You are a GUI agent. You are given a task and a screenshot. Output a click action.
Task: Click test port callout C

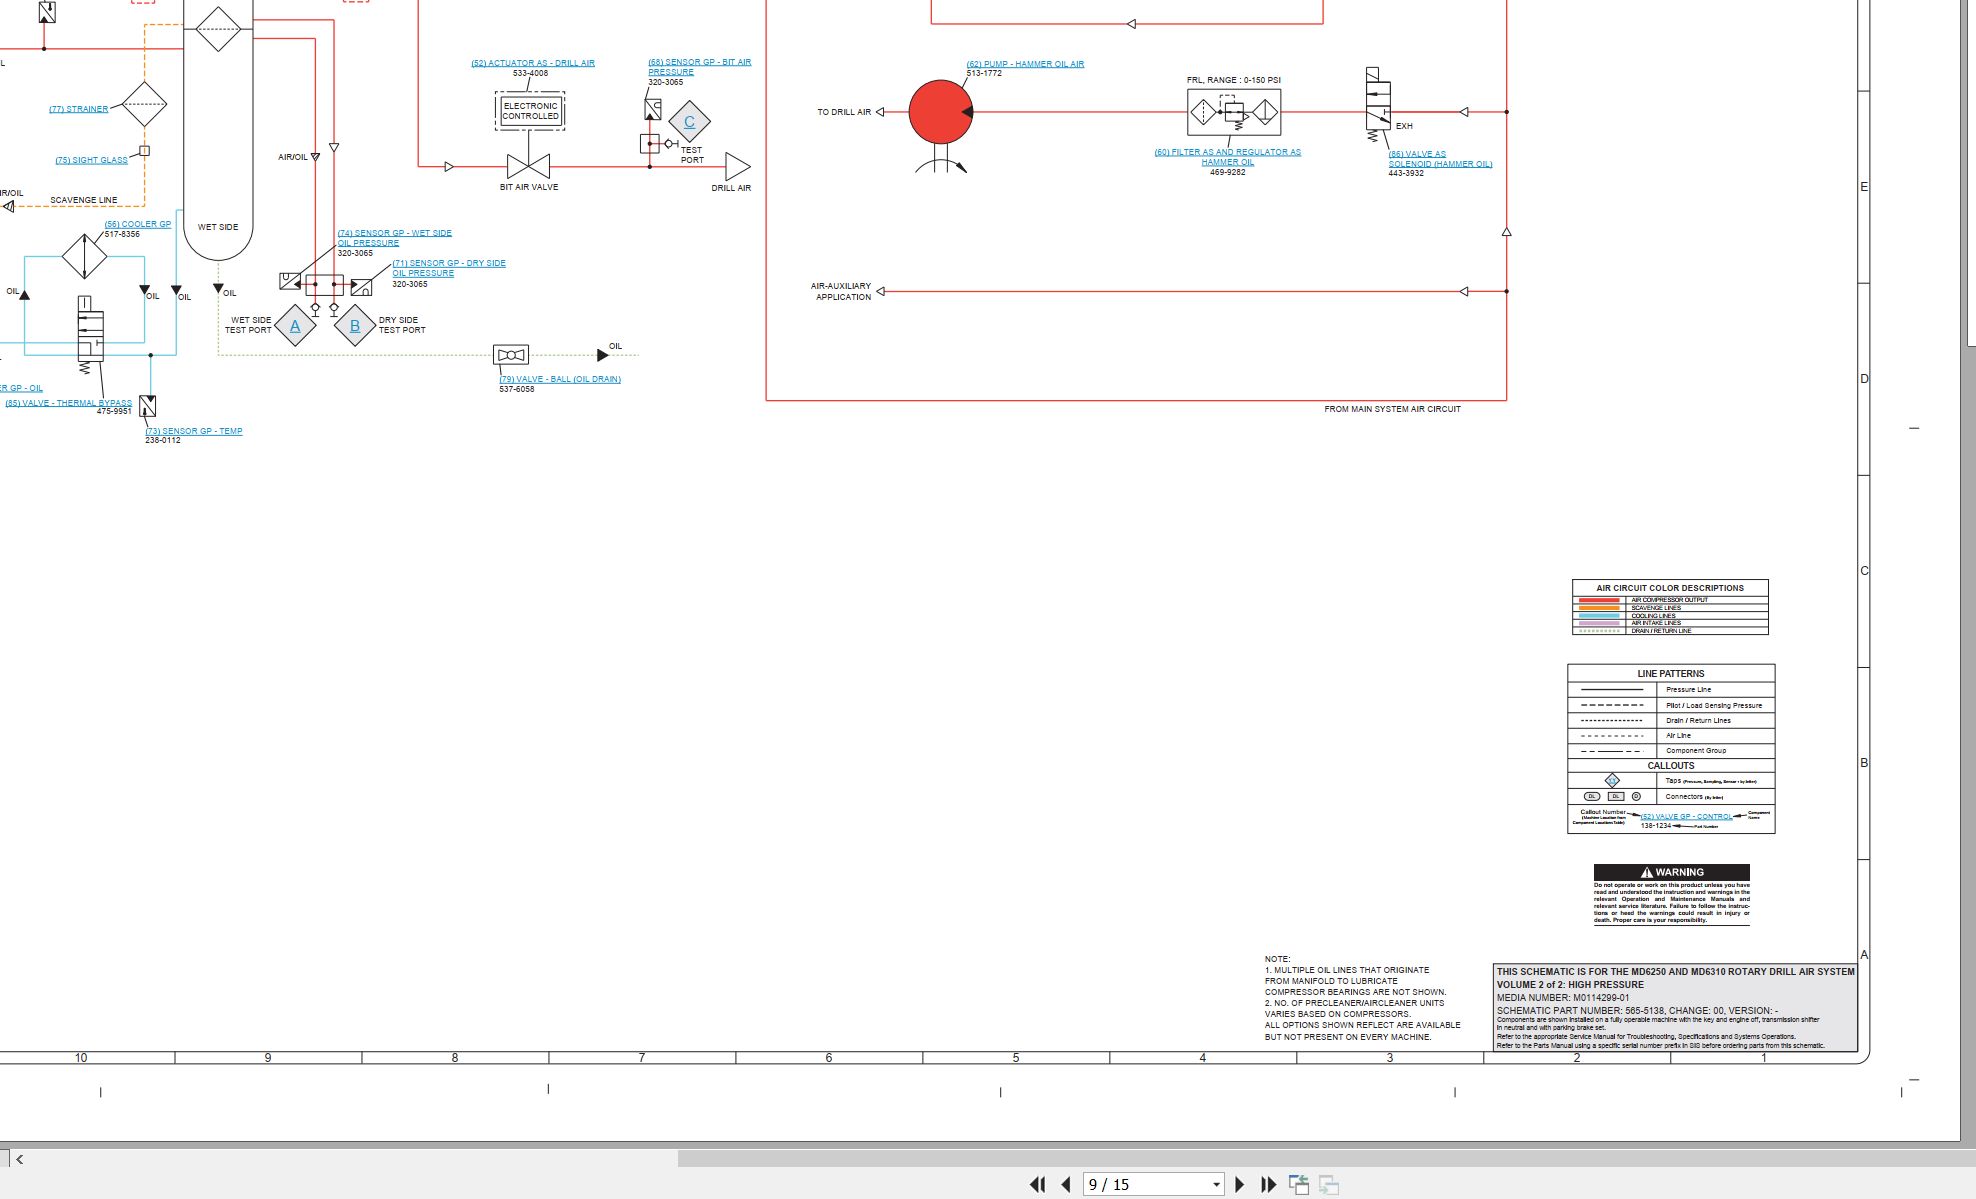tap(689, 121)
